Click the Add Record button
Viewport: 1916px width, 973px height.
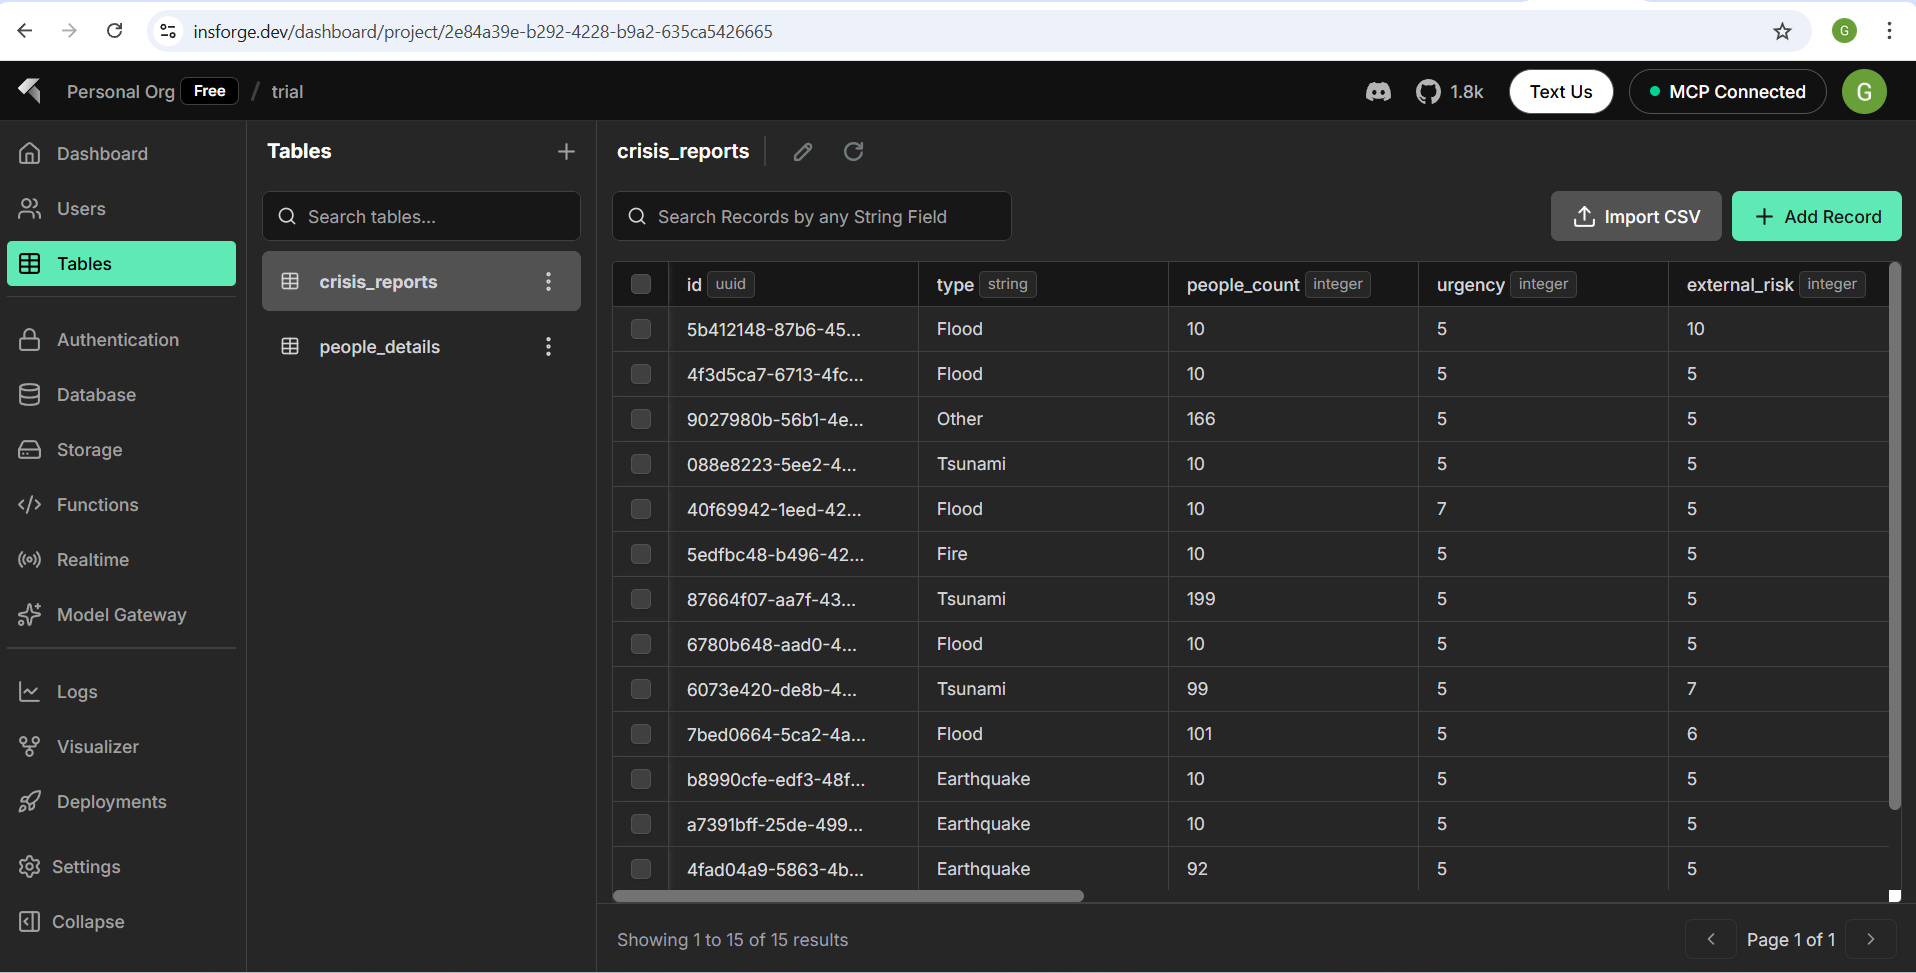[x=1816, y=217]
